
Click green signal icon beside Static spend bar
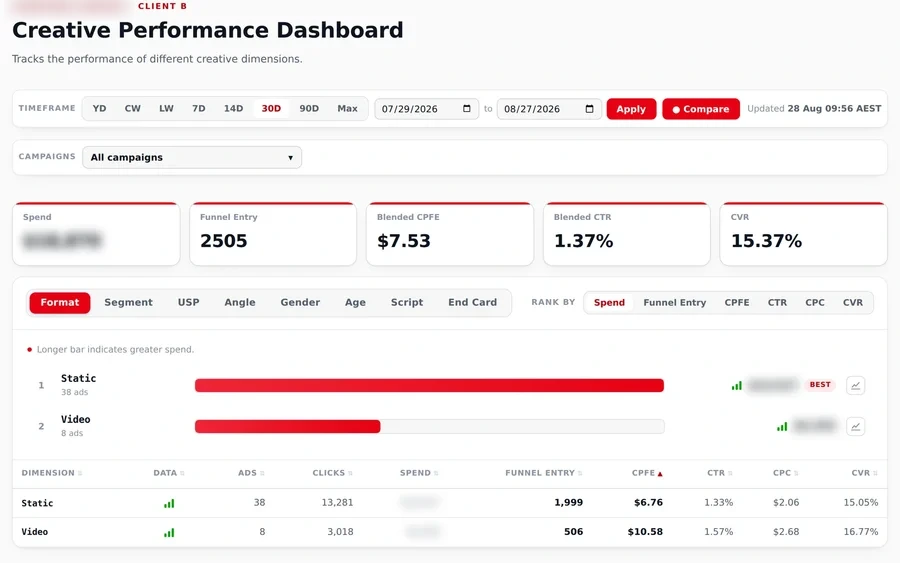click(736, 386)
